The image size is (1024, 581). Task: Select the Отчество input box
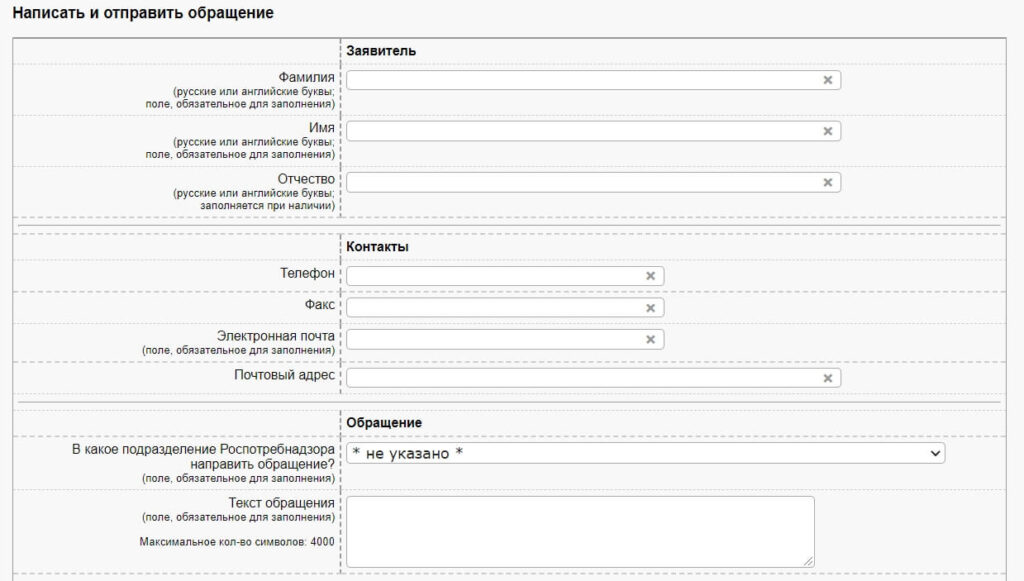(580, 182)
